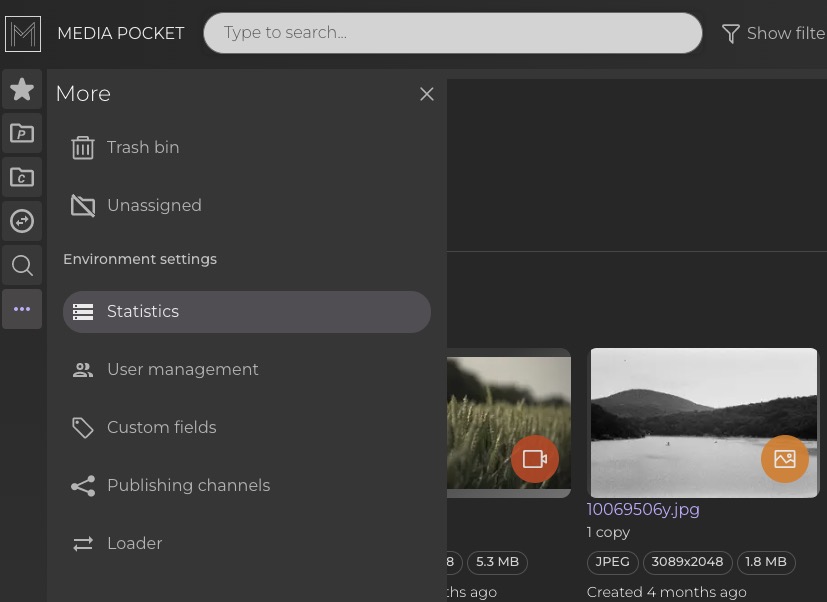
Task: Open the Projects folder sidebar icon
Action: [22, 133]
